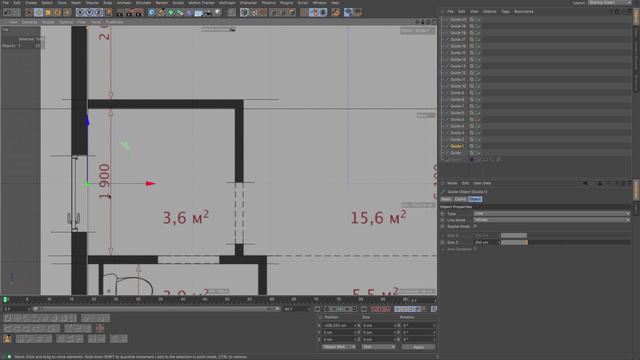Switch to the Basic tab

(x=446, y=199)
